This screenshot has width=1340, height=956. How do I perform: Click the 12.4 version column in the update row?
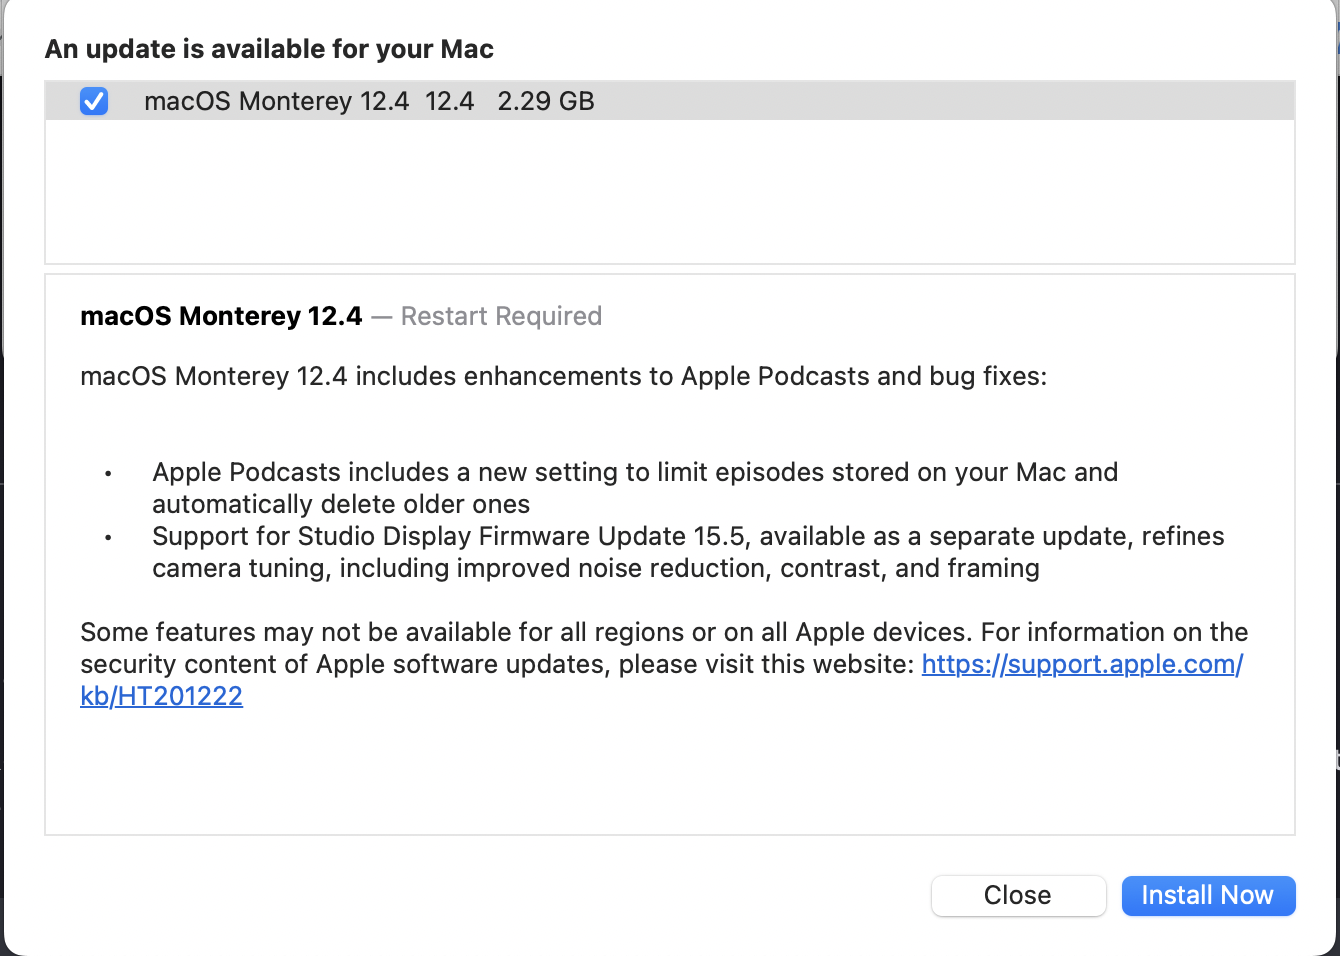[449, 101]
